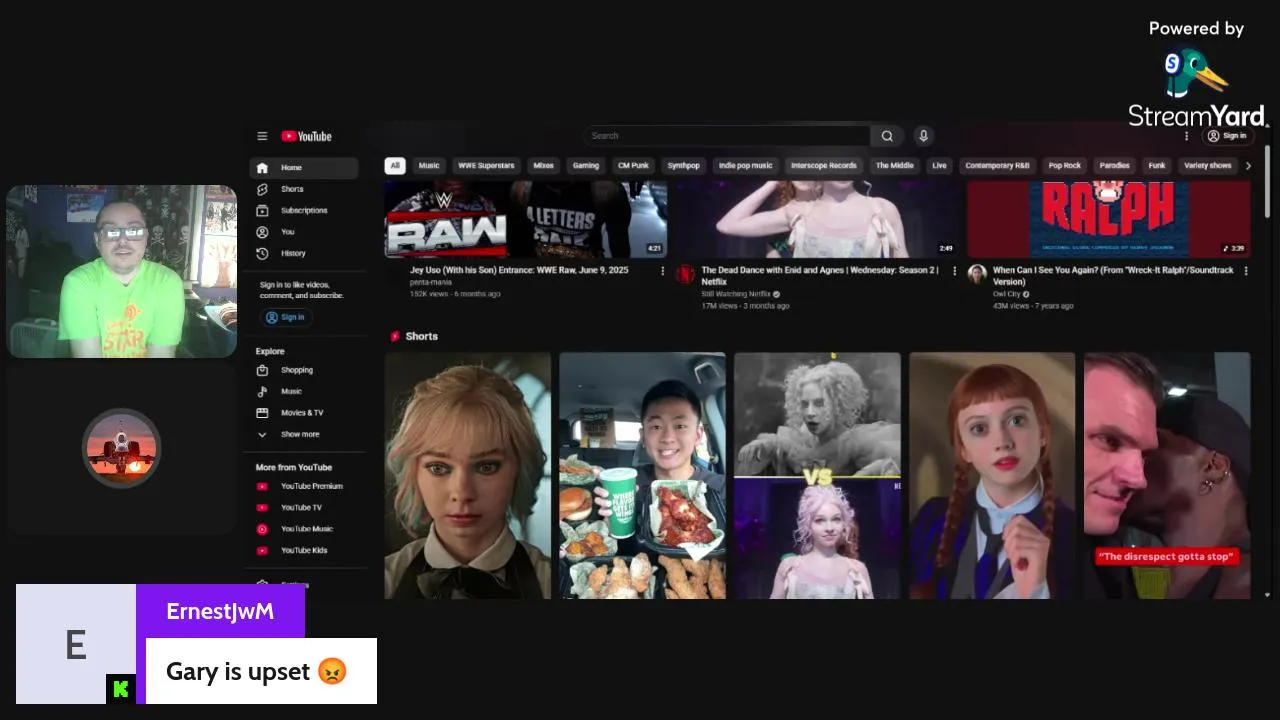Expand Show more in Explore section
The width and height of the screenshot is (1280, 720).
tap(299, 434)
